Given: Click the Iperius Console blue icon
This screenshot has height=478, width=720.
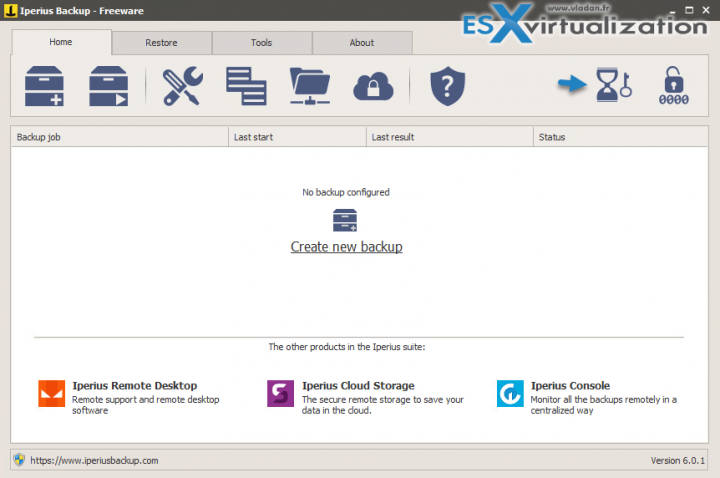Looking at the screenshot, I should point(510,394).
